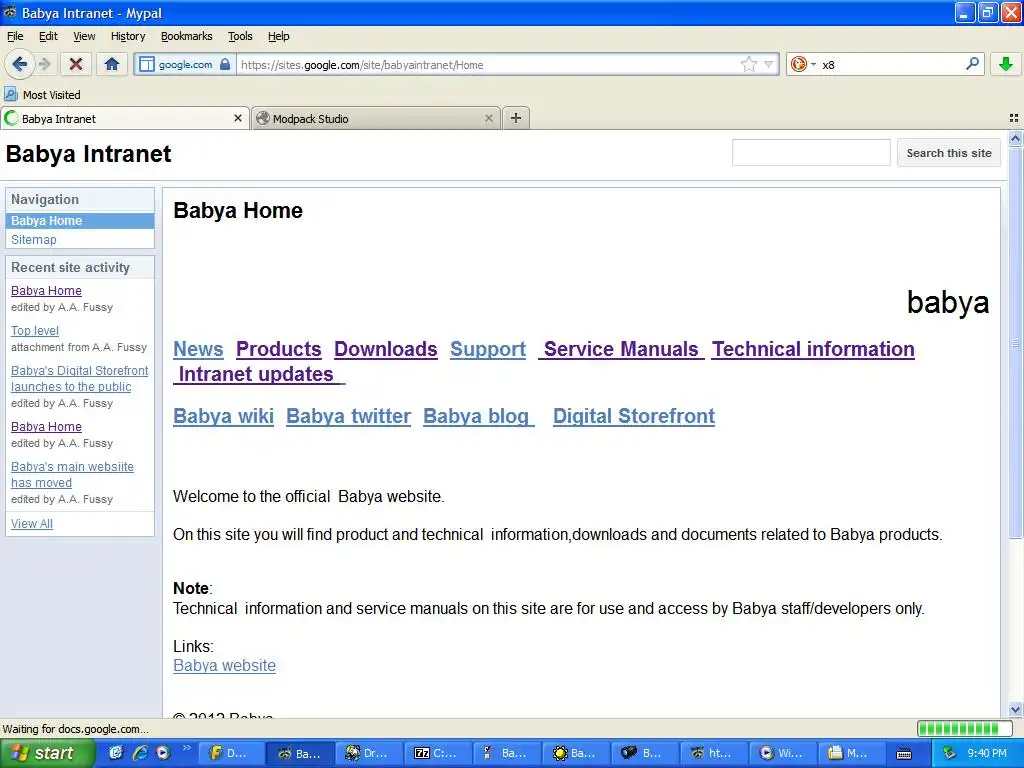Select the Babya Intranet tab
Image resolution: width=1024 pixels, height=768 pixels.
tap(125, 118)
